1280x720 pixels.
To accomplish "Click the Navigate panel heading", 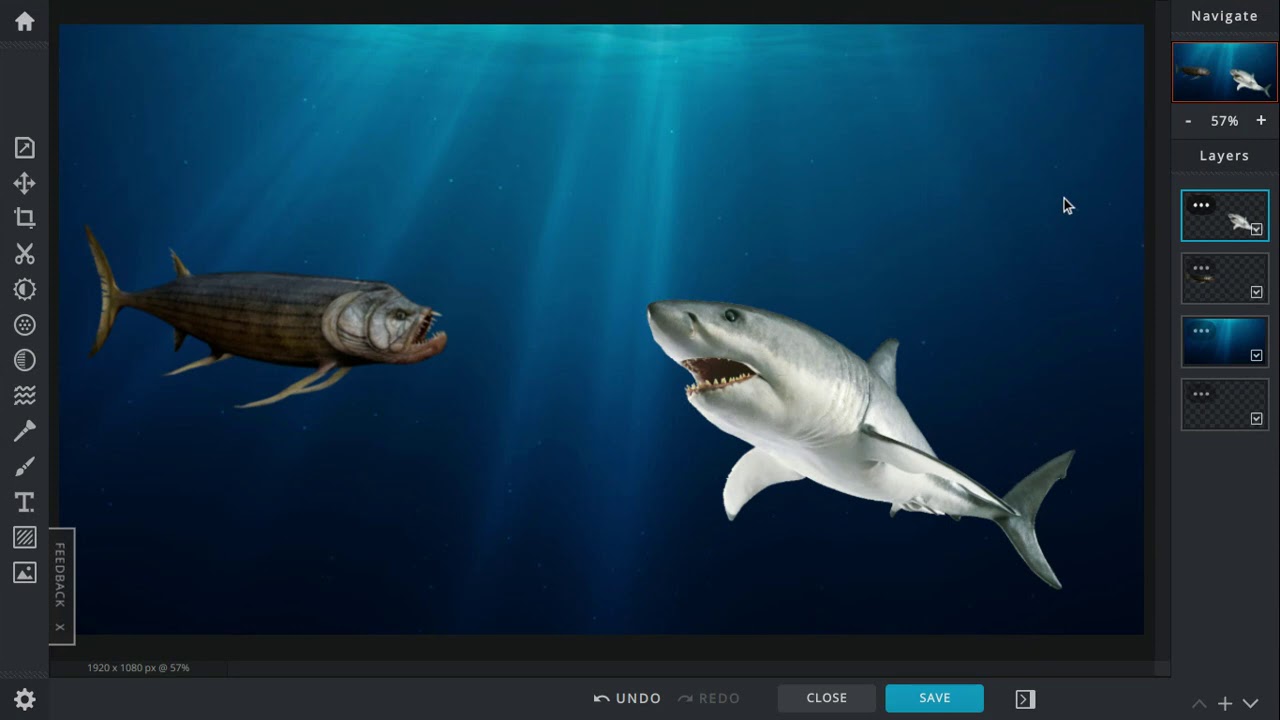I will [1225, 16].
